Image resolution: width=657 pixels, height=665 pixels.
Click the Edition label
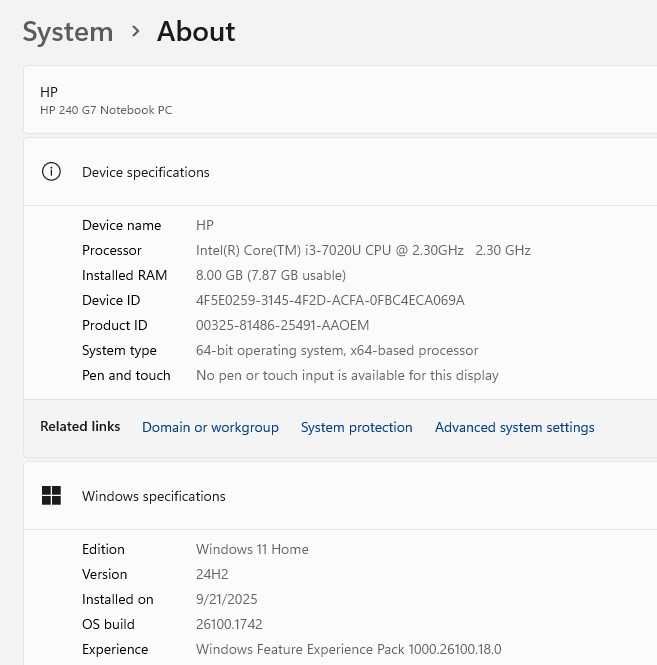pos(103,549)
